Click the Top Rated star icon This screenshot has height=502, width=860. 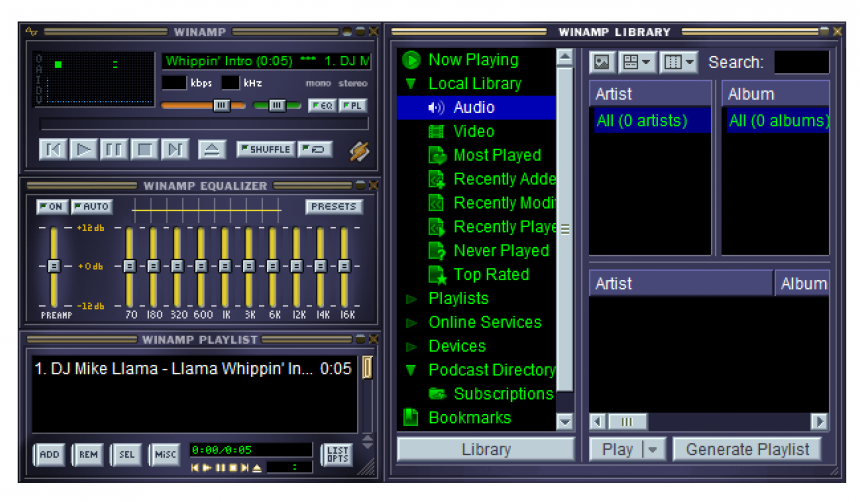pos(437,275)
